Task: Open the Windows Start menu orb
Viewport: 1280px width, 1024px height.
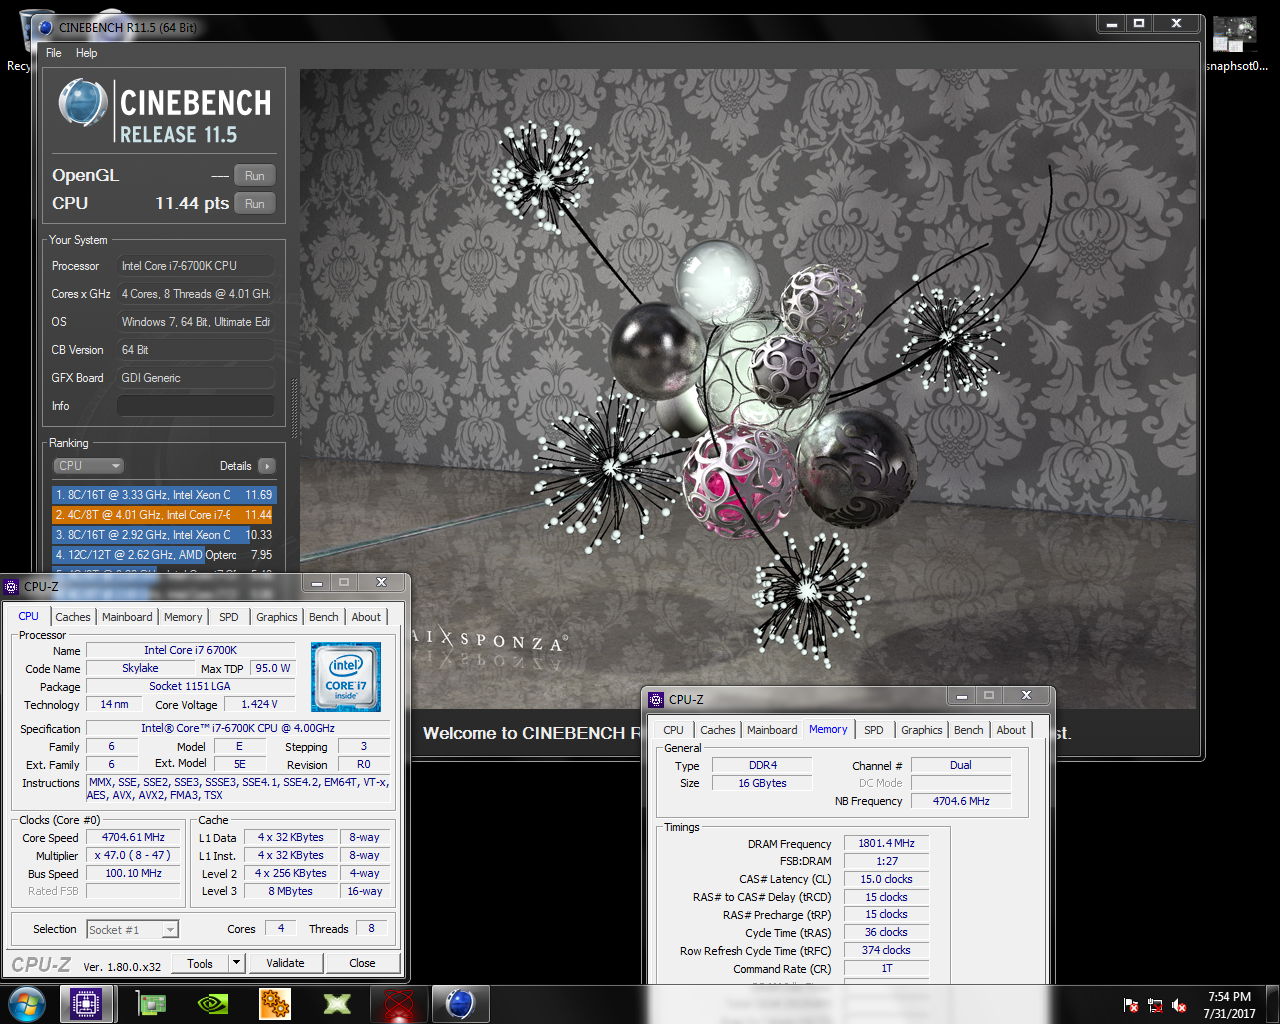Action: point(27,1003)
